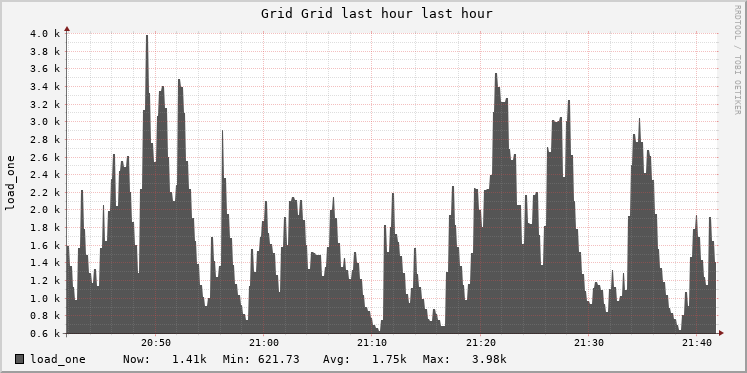Click the Avg 1.75k statistic

(x=364, y=359)
